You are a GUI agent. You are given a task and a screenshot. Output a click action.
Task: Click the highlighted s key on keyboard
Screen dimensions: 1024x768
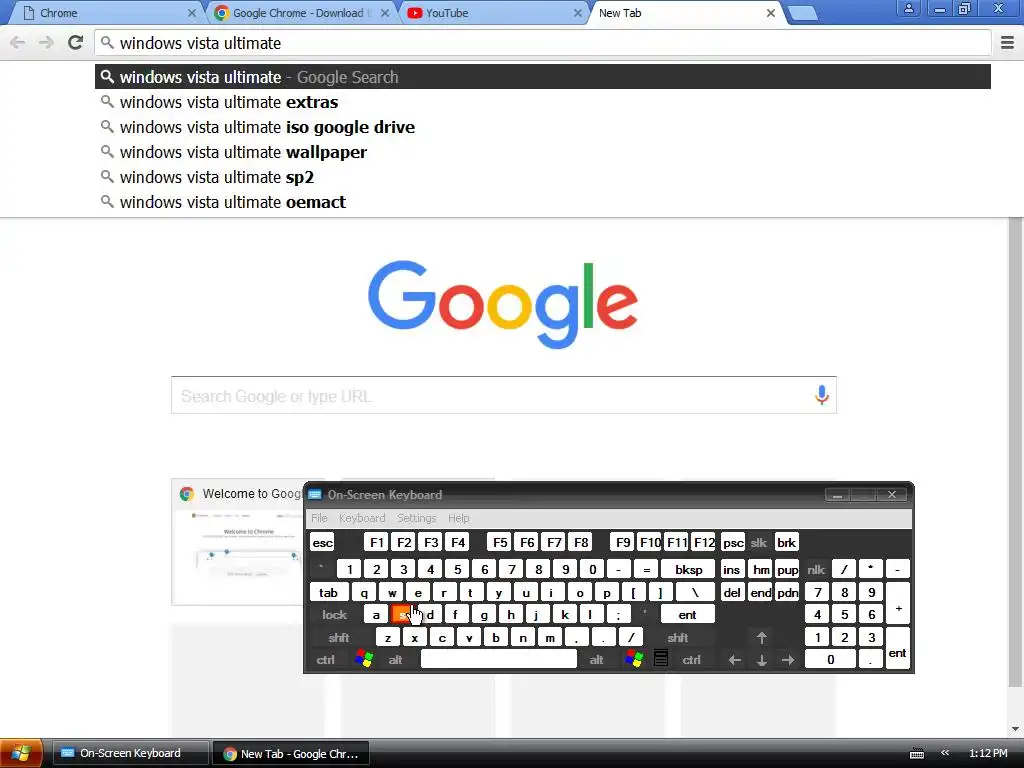pos(403,615)
